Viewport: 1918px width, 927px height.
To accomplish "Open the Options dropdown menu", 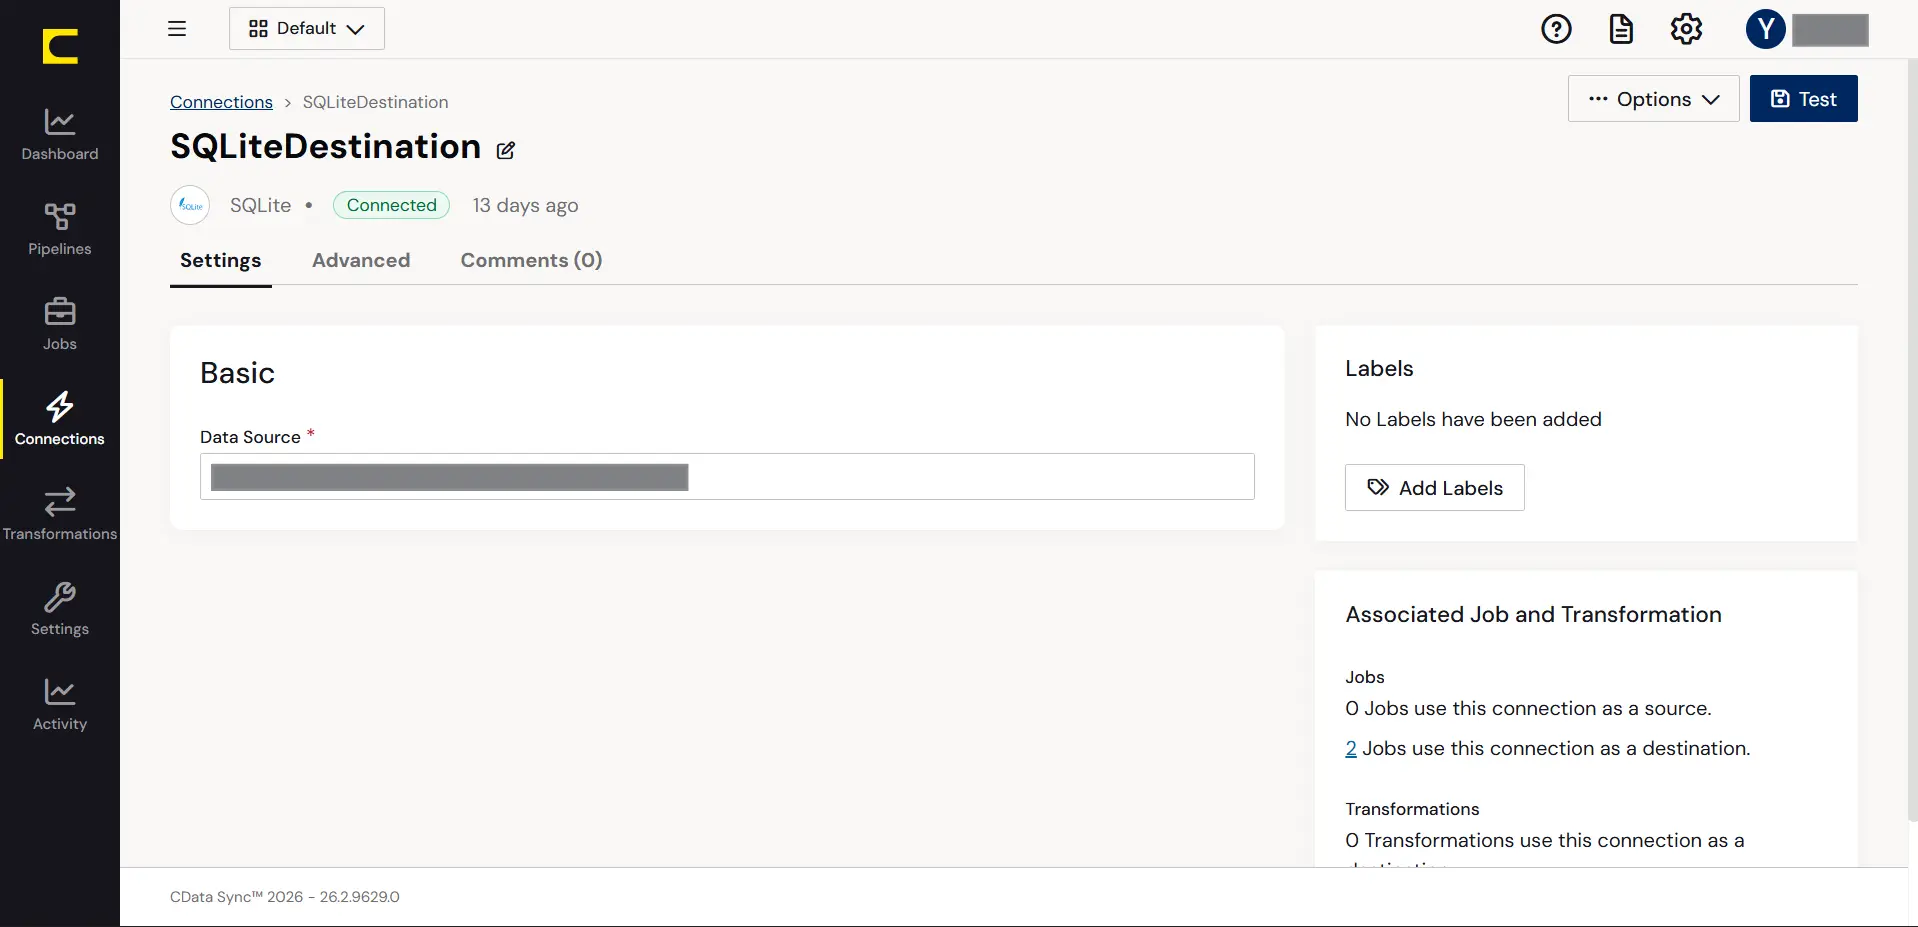I will coord(1654,99).
